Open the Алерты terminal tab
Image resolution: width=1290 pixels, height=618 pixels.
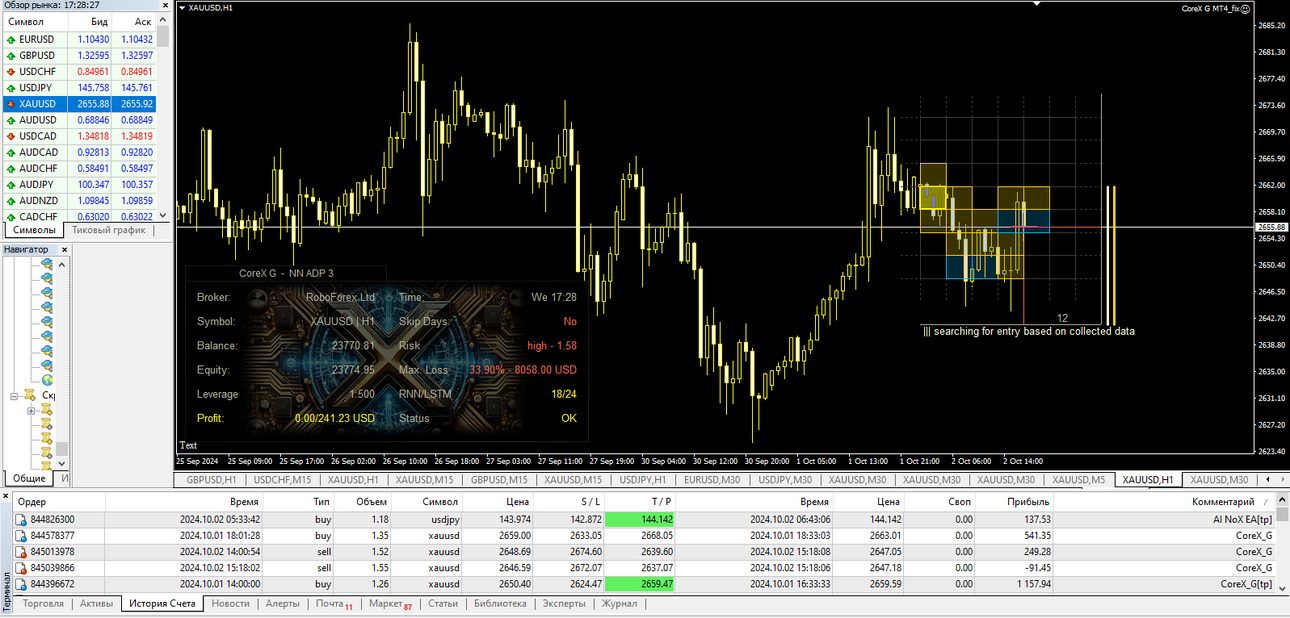coord(282,604)
